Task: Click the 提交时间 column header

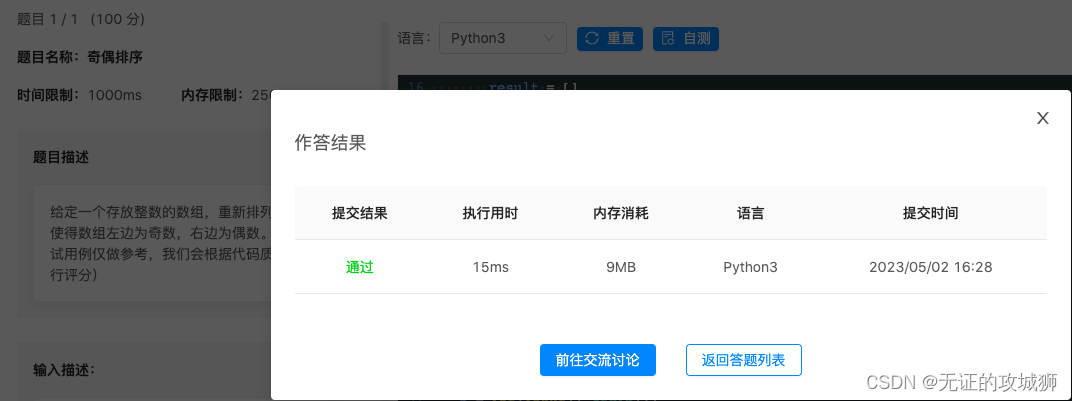Action: (x=930, y=213)
